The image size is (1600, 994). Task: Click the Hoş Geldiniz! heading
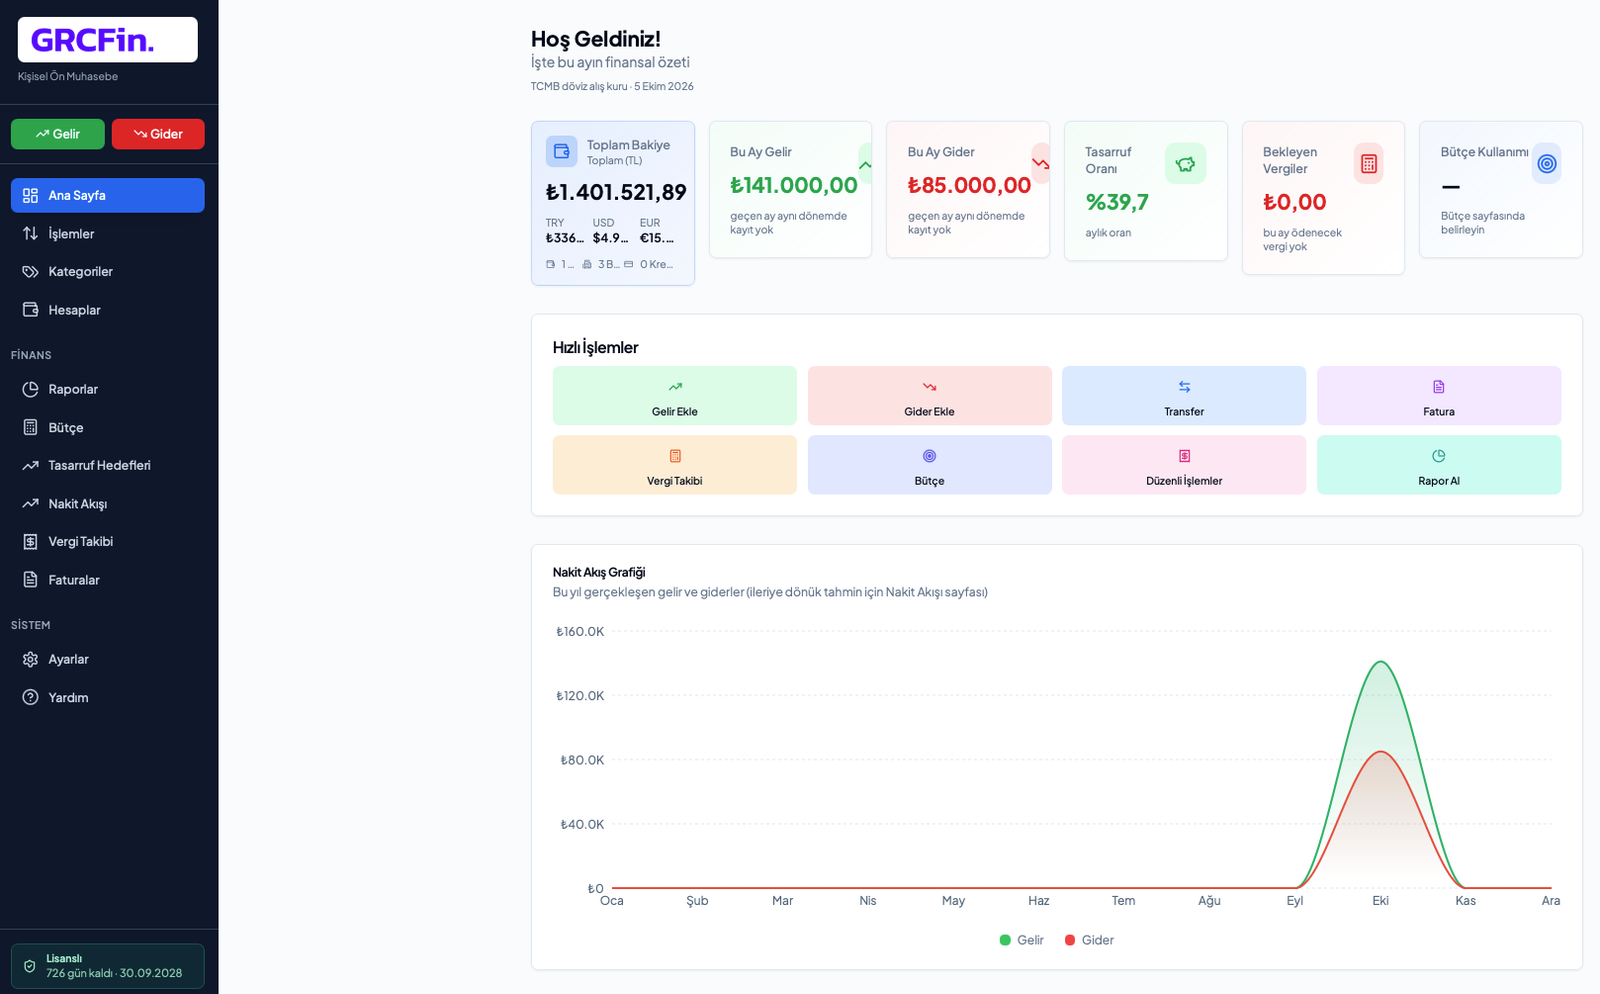pos(596,39)
